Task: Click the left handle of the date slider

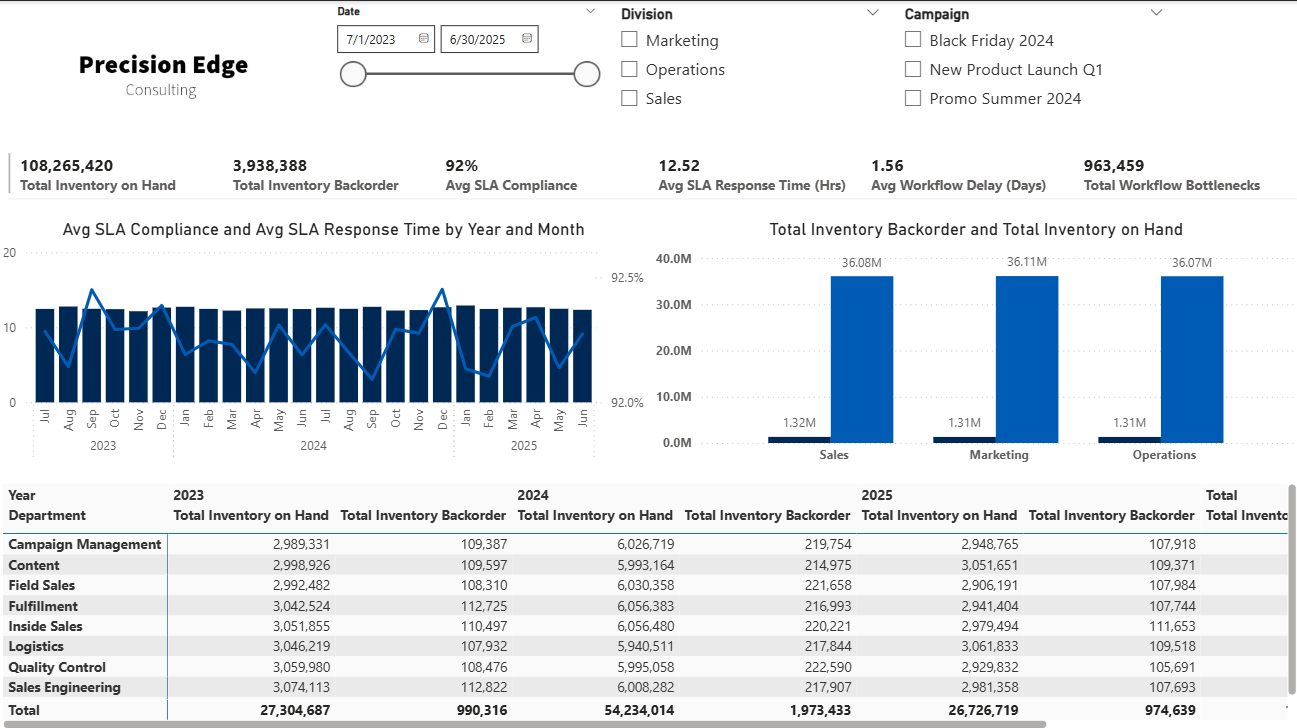Action: click(353, 74)
